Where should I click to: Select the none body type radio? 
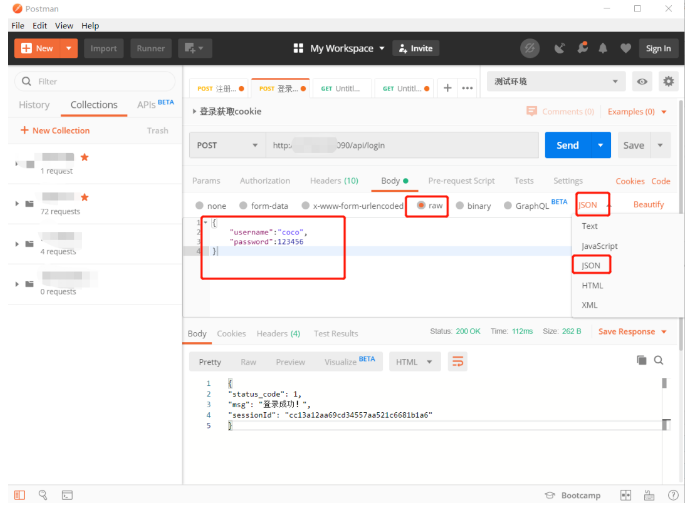(199, 206)
